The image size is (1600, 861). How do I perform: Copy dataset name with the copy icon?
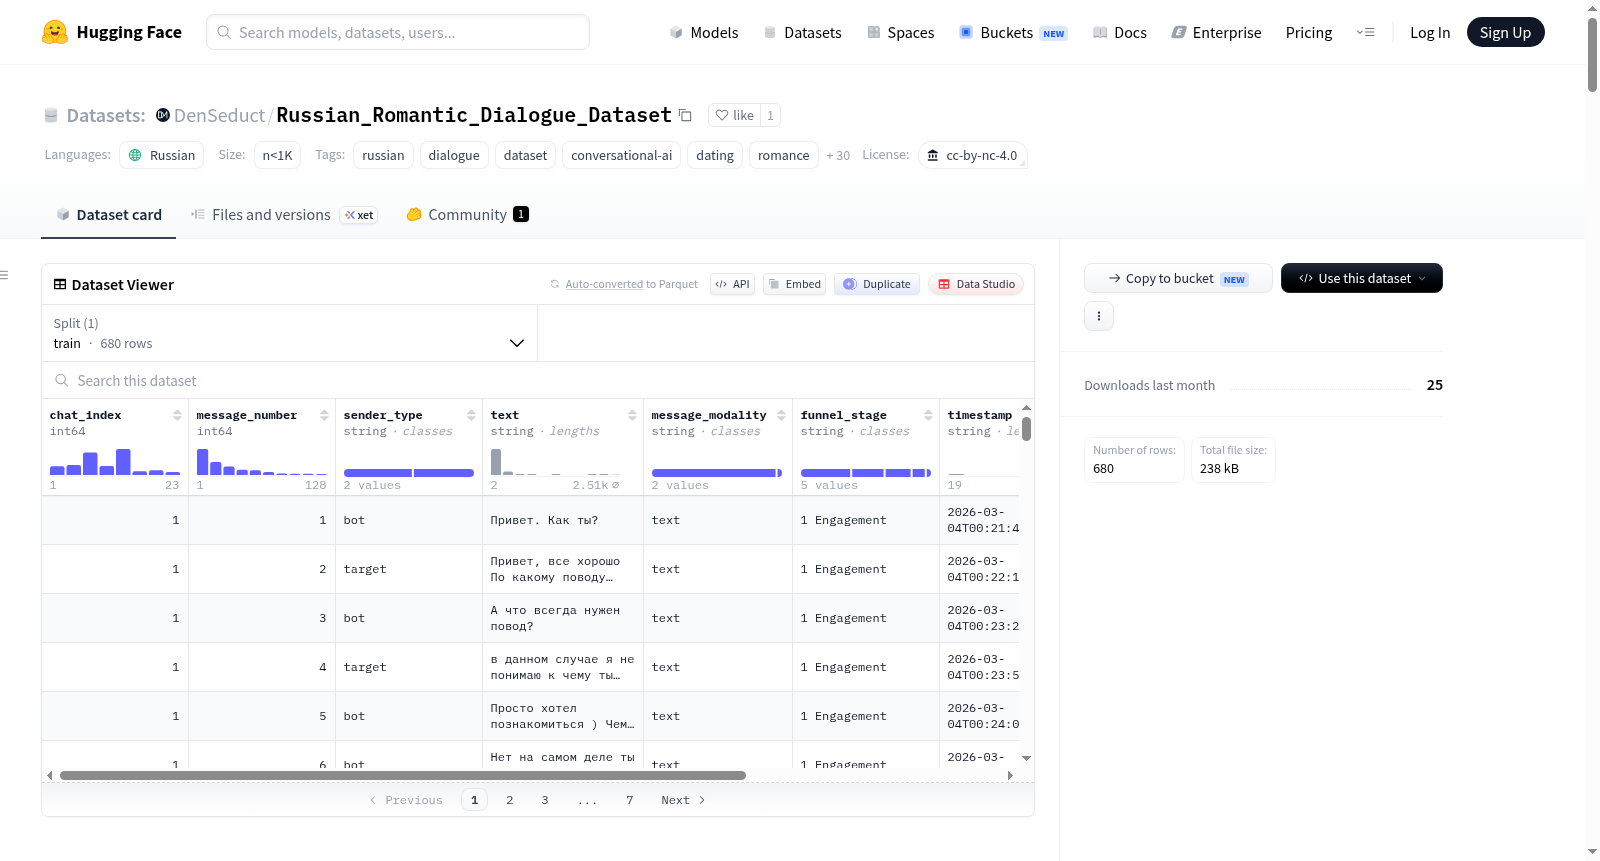(685, 115)
